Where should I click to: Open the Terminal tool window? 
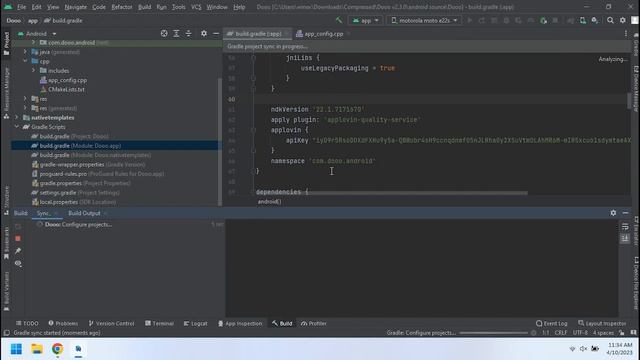pos(159,323)
